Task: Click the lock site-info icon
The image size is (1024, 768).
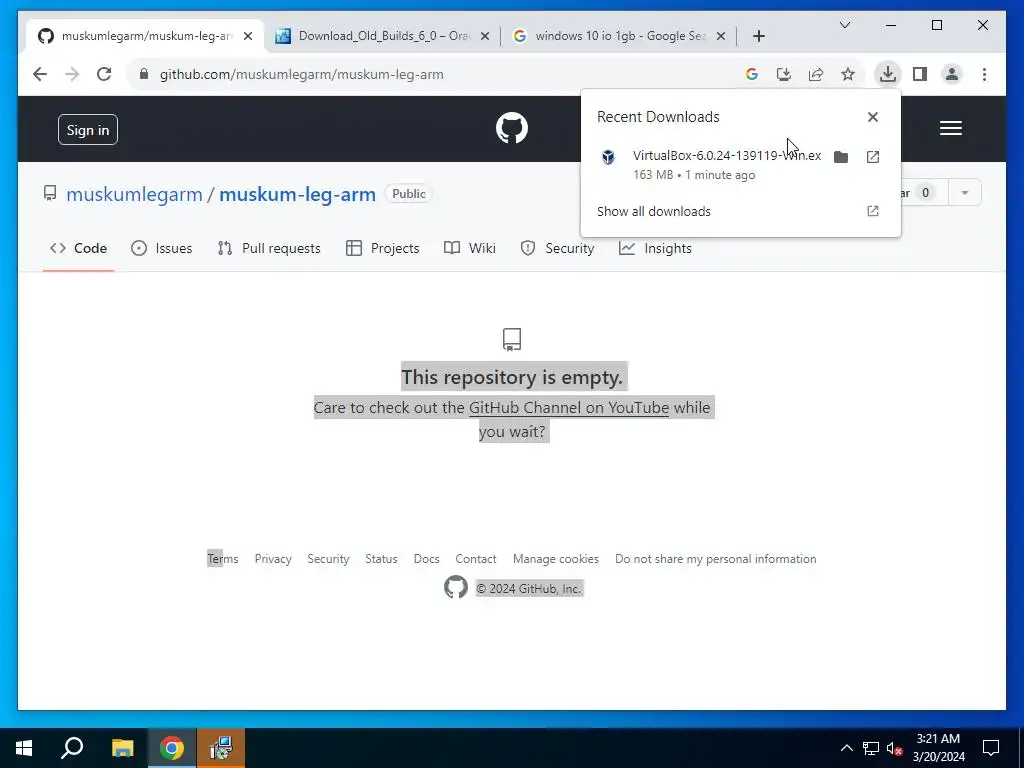Action: click(x=144, y=74)
